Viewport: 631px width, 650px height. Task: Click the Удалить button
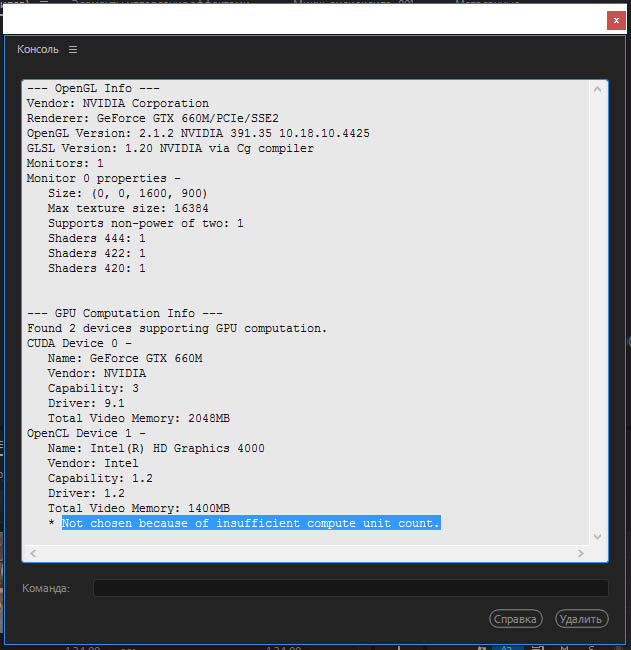[x=581, y=619]
